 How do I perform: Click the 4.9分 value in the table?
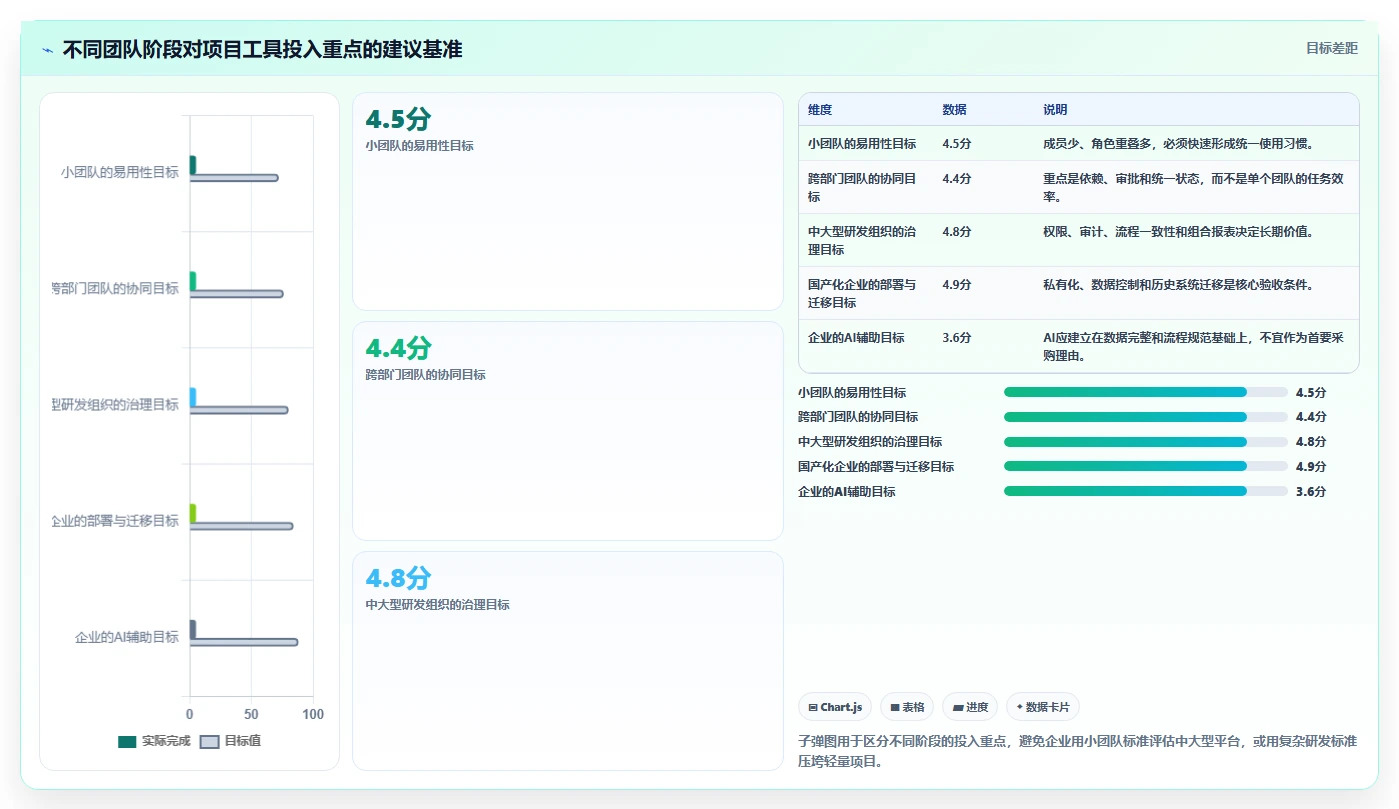click(x=957, y=285)
